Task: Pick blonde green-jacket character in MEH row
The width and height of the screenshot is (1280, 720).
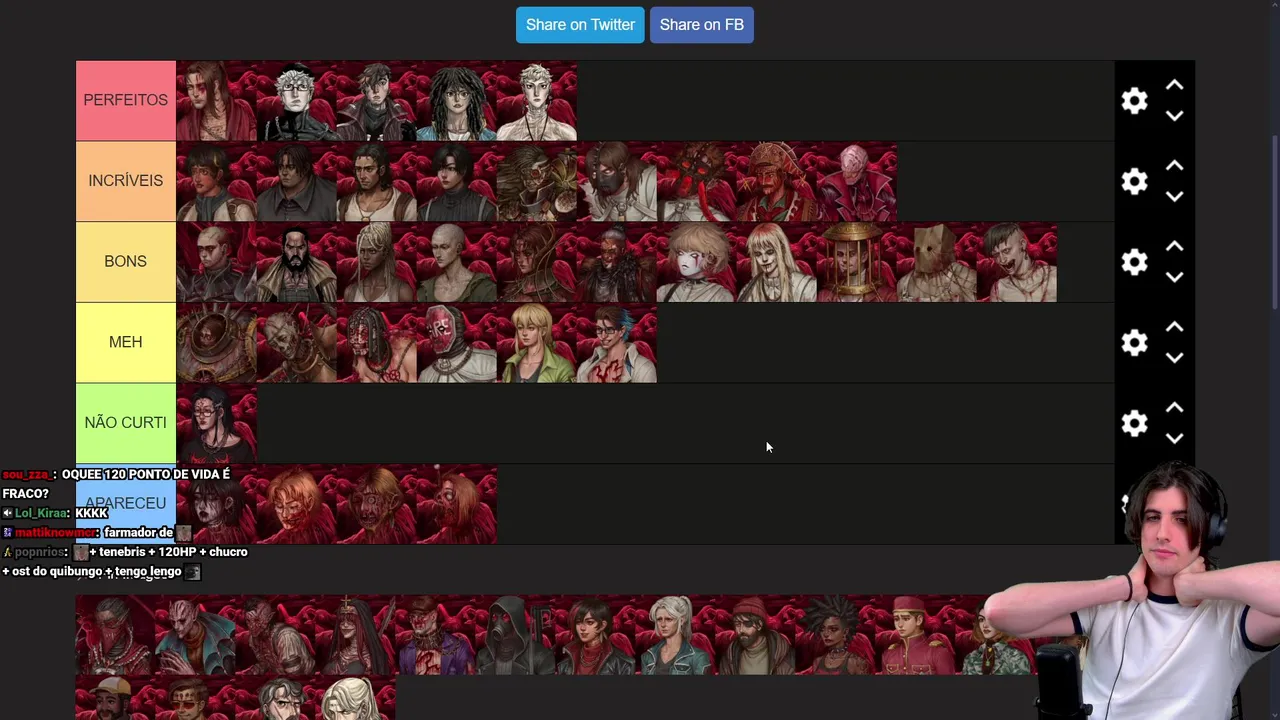Action: pos(536,343)
